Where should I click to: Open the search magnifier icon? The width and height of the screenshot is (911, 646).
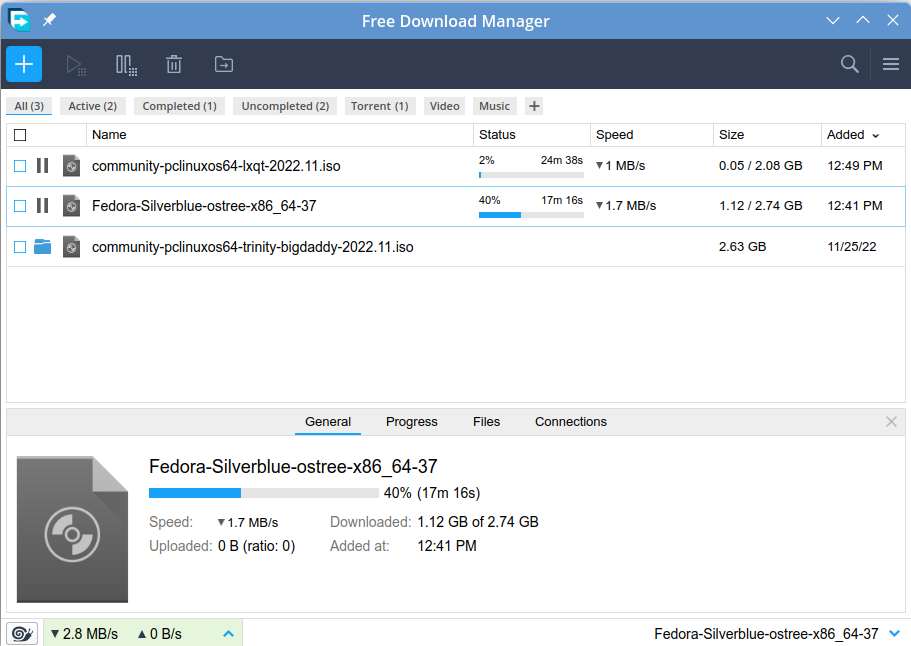click(x=849, y=64)
